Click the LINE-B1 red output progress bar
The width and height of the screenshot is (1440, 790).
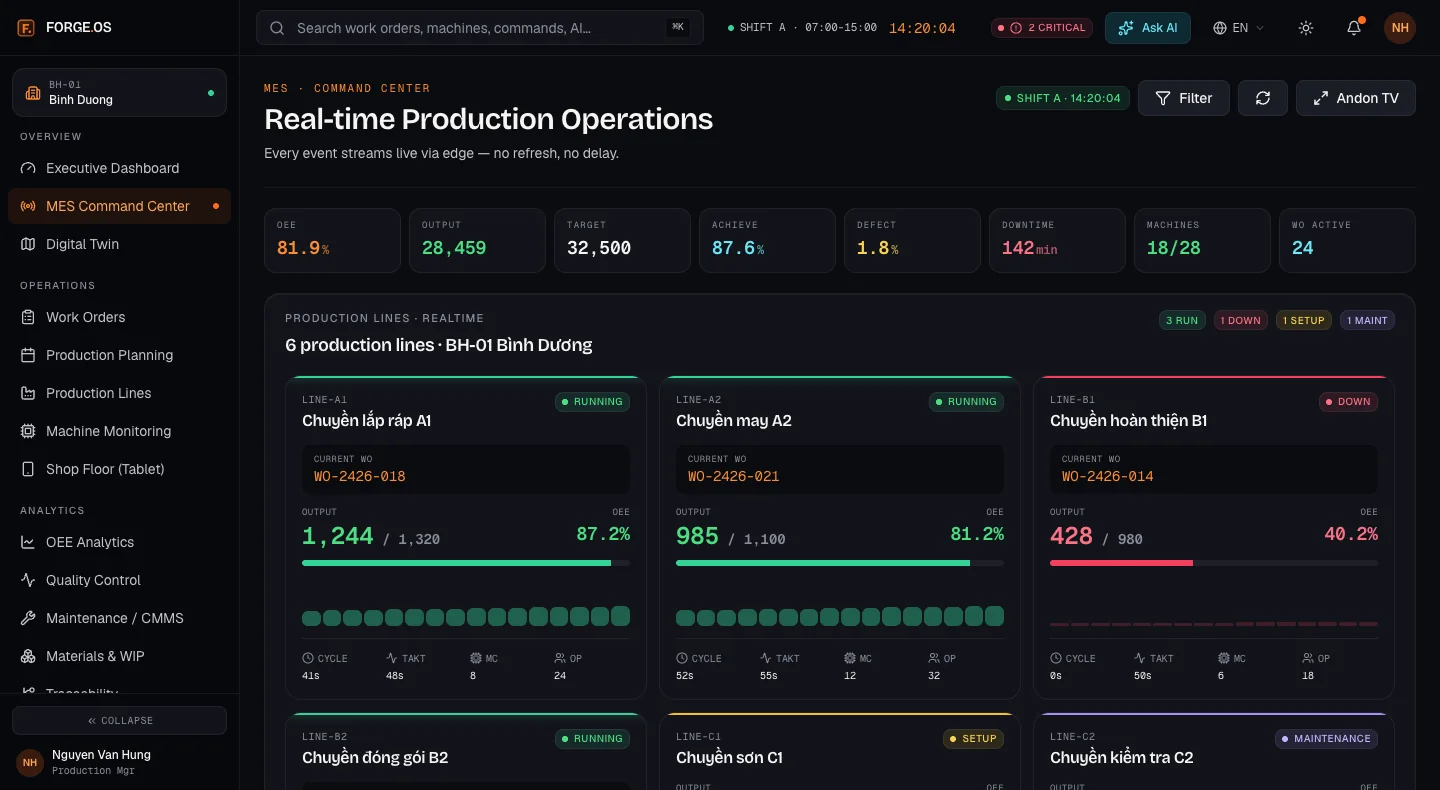pos(1214,563)
